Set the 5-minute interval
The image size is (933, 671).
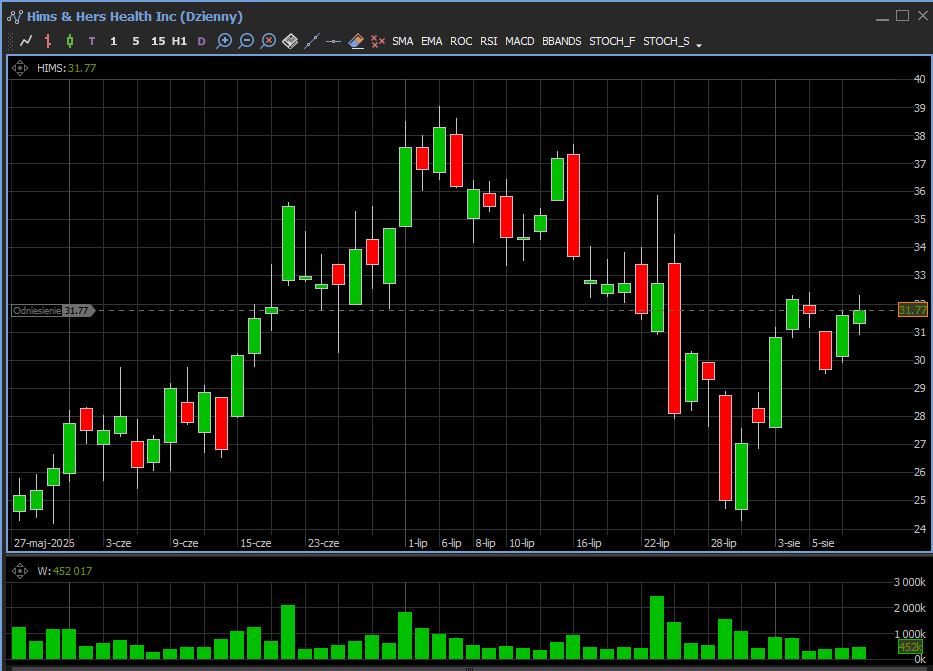136,41
